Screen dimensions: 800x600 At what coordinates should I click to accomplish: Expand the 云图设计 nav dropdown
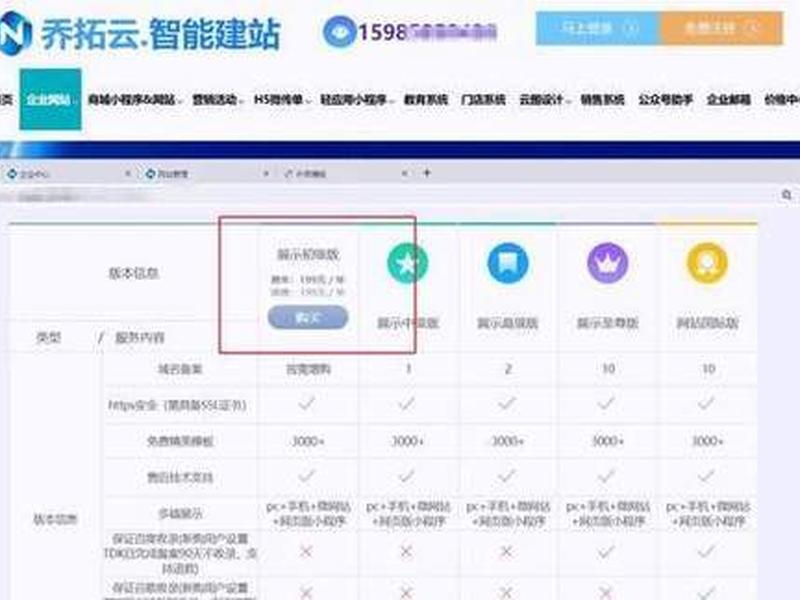(543, 99)
